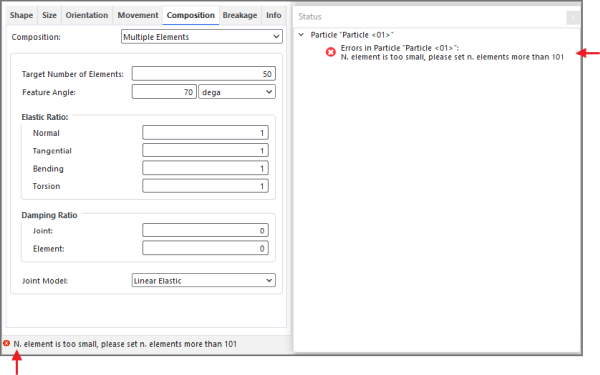Select the 'Particle "Particle <01>"' tree row
The height and width of the screenshot is (375, 600).
(352, 35)
